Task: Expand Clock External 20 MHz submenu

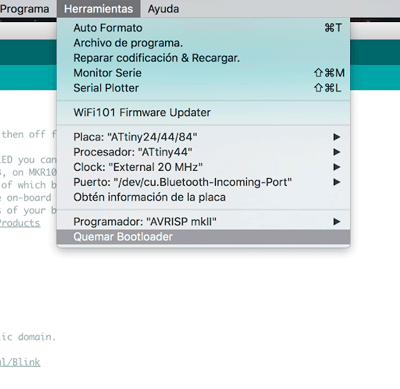Action: (203, 167)
